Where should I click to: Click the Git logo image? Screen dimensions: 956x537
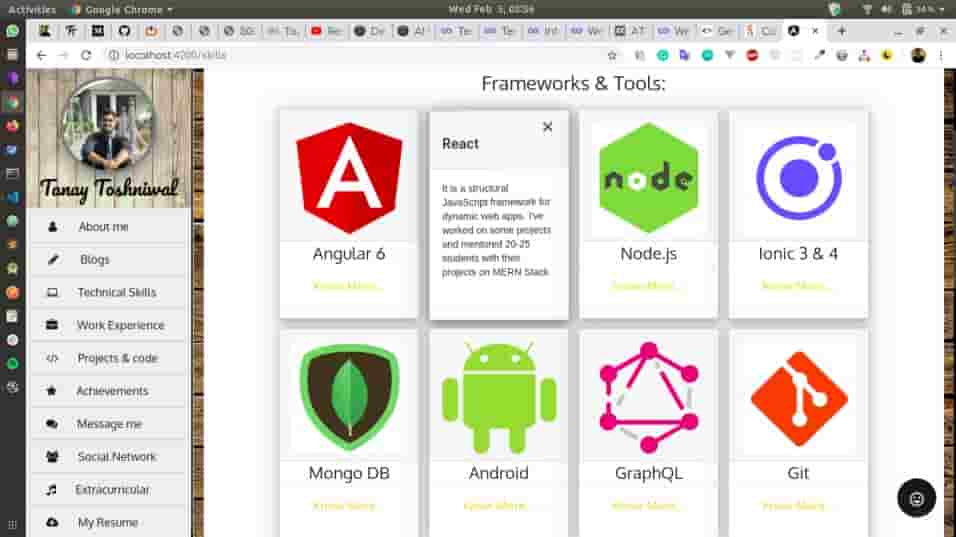[799, 398]
